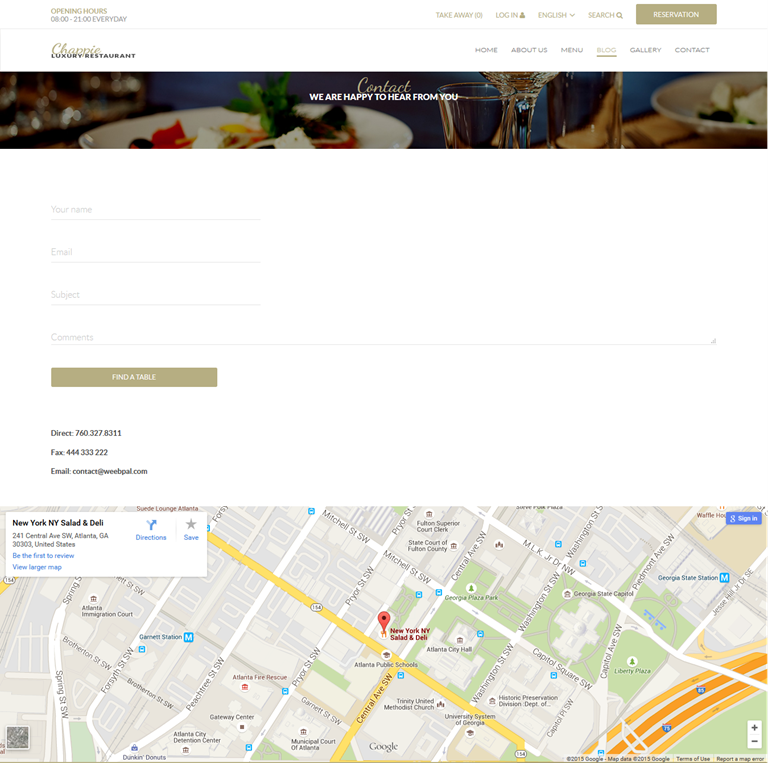768x763 pixels.
Task: Focus the Subject input field
Action: (156, 295)
